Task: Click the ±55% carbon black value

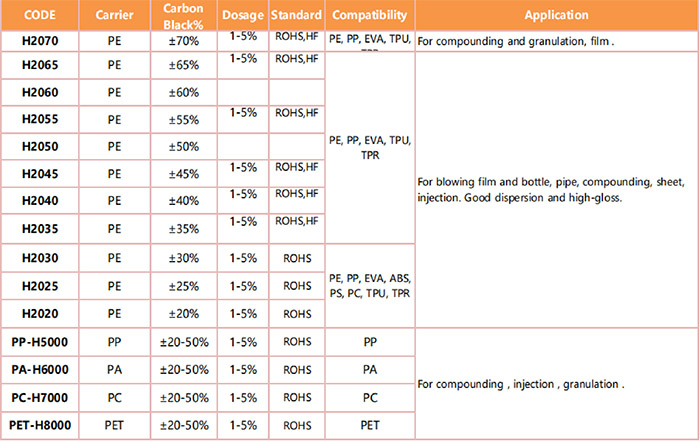Action: (183, 120)
